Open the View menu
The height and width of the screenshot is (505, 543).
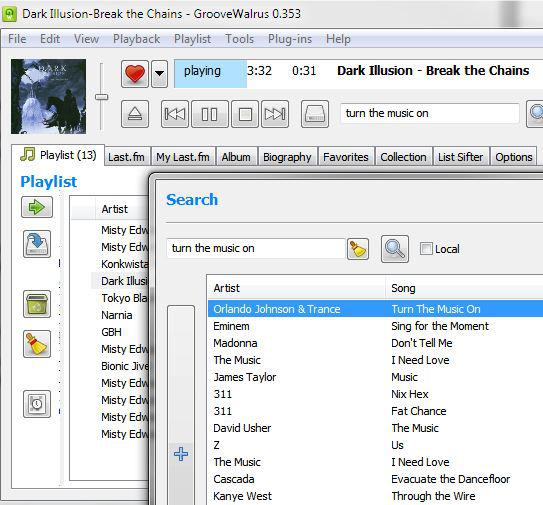[87, 39]
